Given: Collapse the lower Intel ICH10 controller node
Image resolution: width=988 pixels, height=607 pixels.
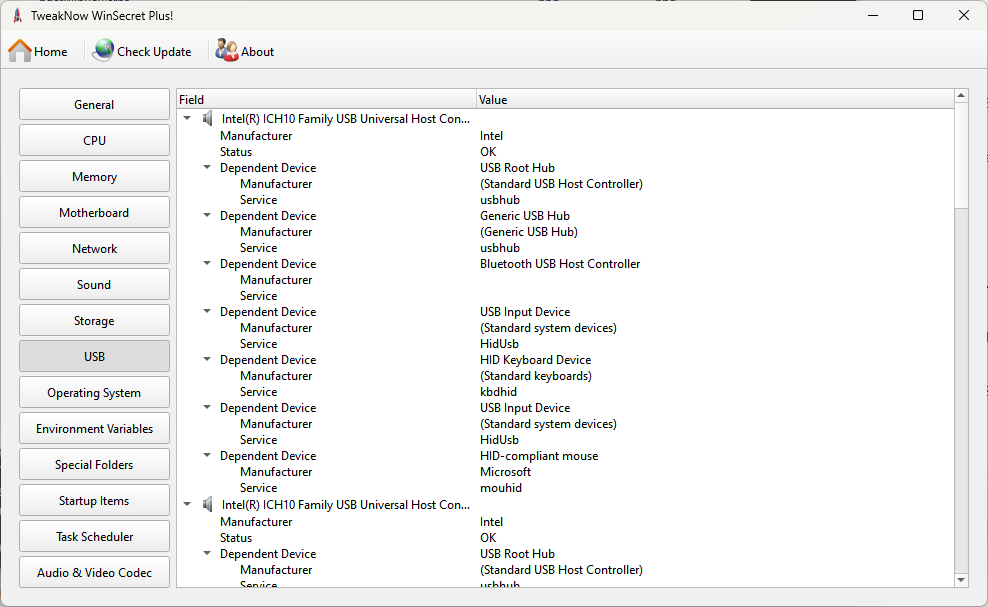Looking at the screenshot, I should [187, 504].
